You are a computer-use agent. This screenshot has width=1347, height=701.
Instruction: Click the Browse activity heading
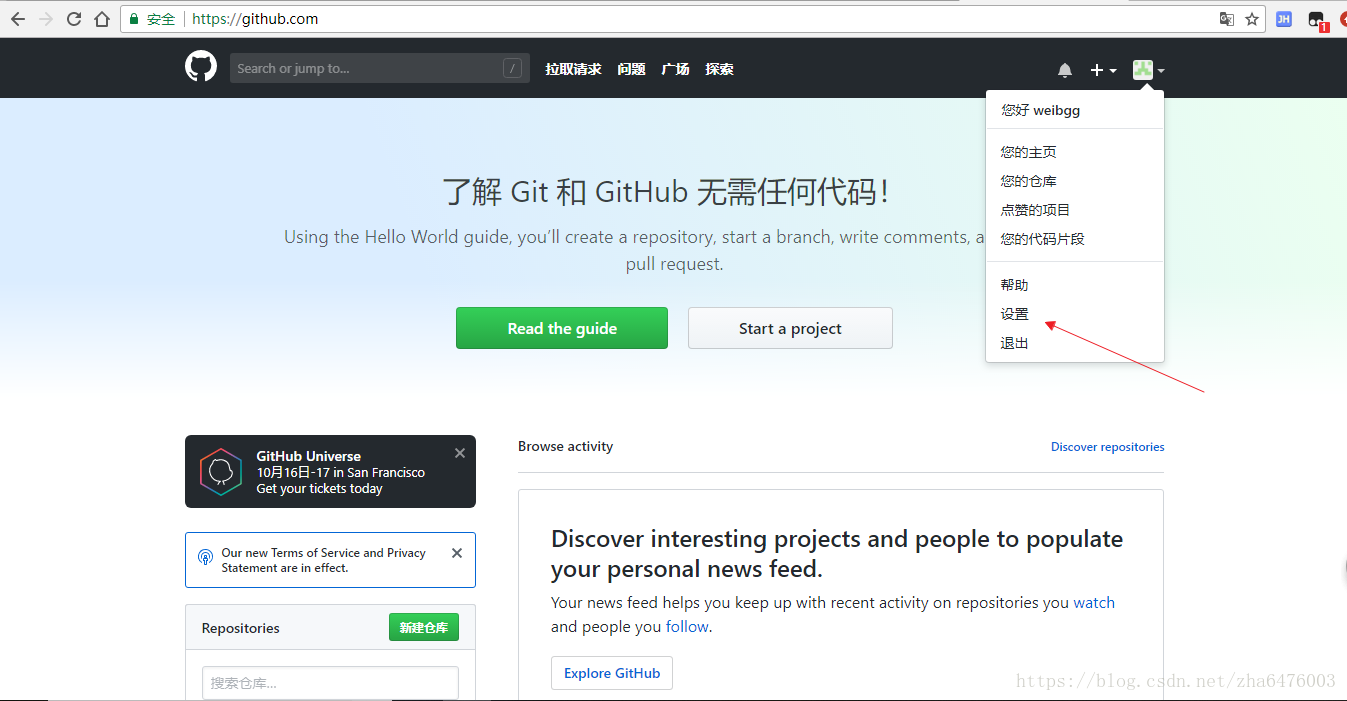point(565,446)
